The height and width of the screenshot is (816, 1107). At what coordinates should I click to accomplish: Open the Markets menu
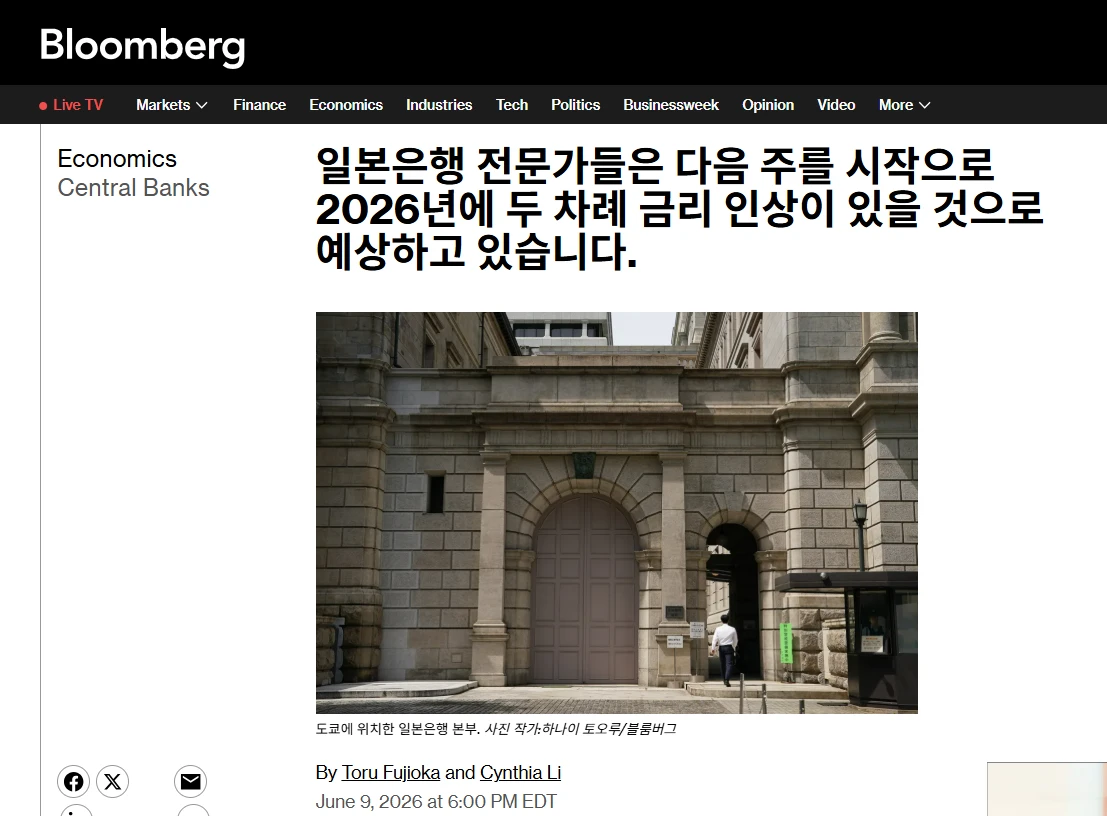coord(172,104)
